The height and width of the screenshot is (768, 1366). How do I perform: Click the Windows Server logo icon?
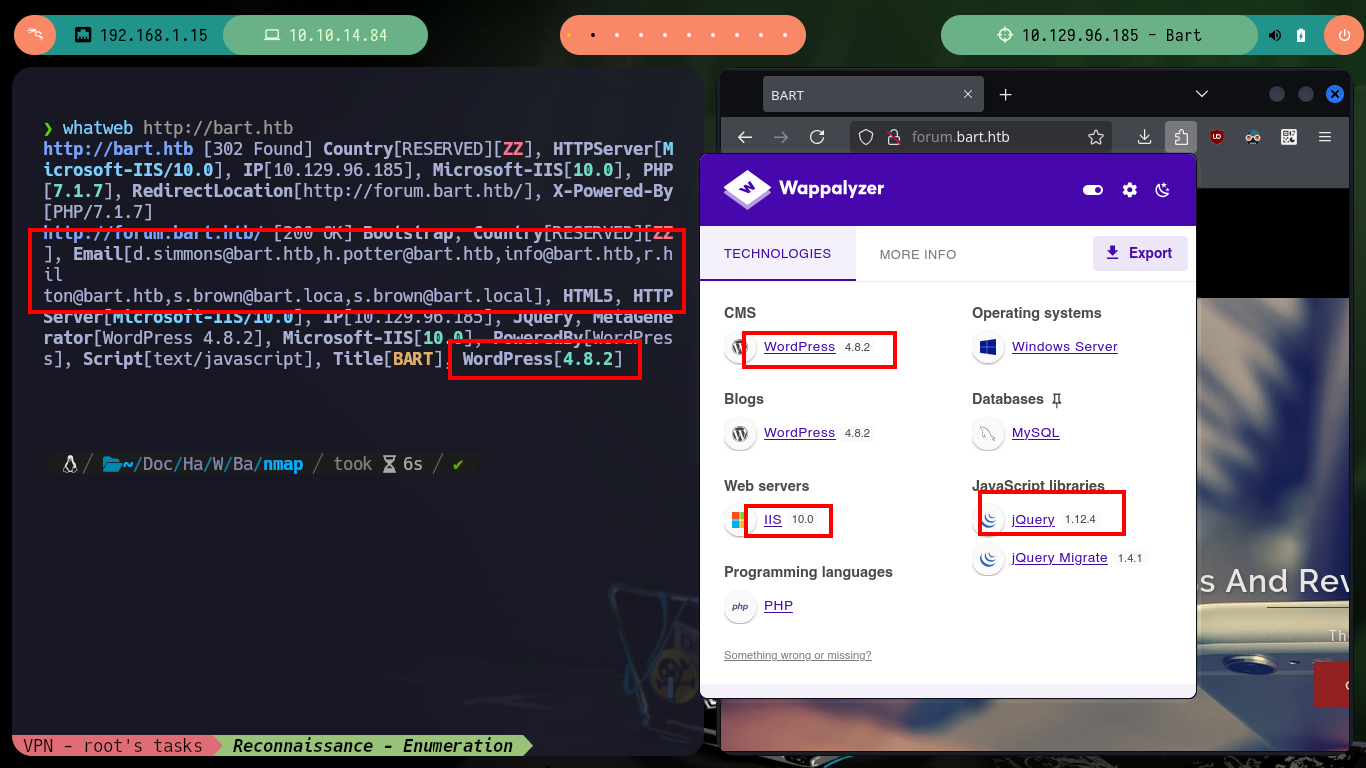pos(988,347)
